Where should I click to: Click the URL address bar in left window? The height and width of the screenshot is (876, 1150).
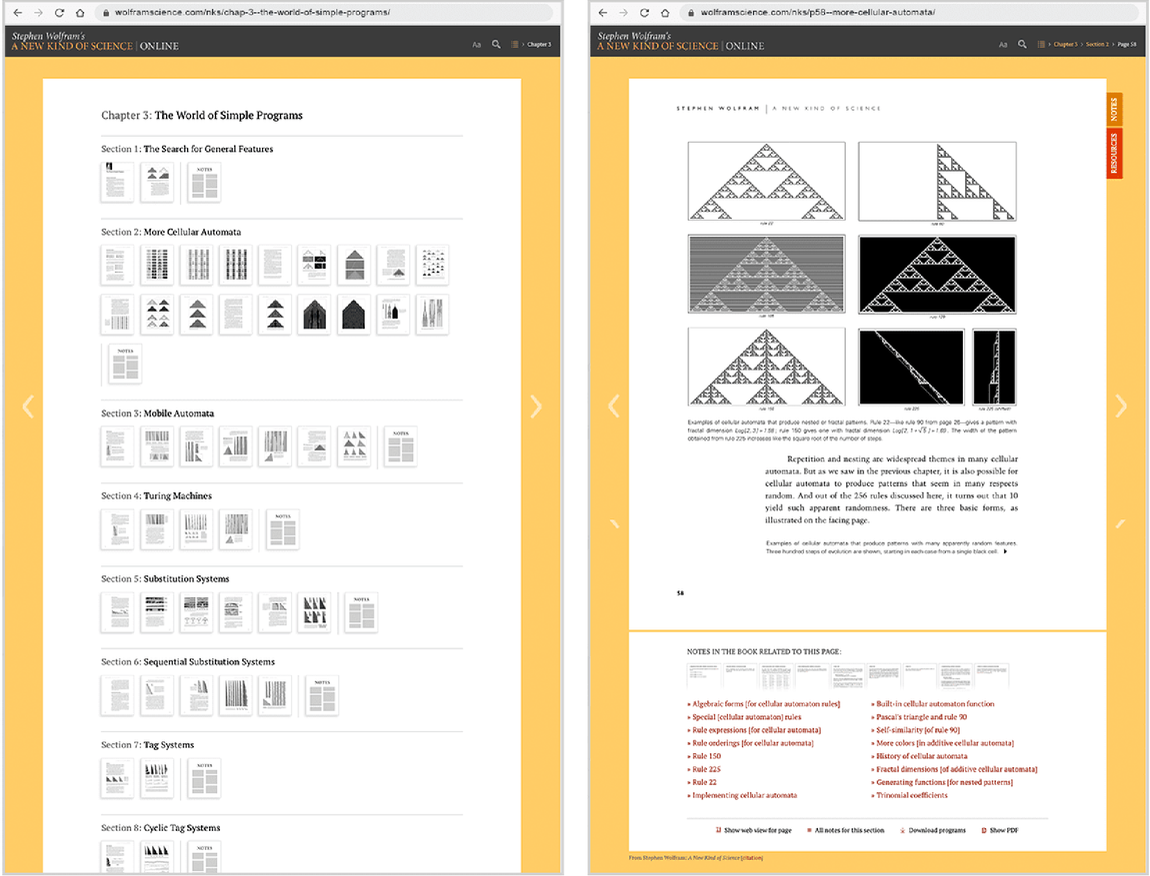click(x=320, y=13)
